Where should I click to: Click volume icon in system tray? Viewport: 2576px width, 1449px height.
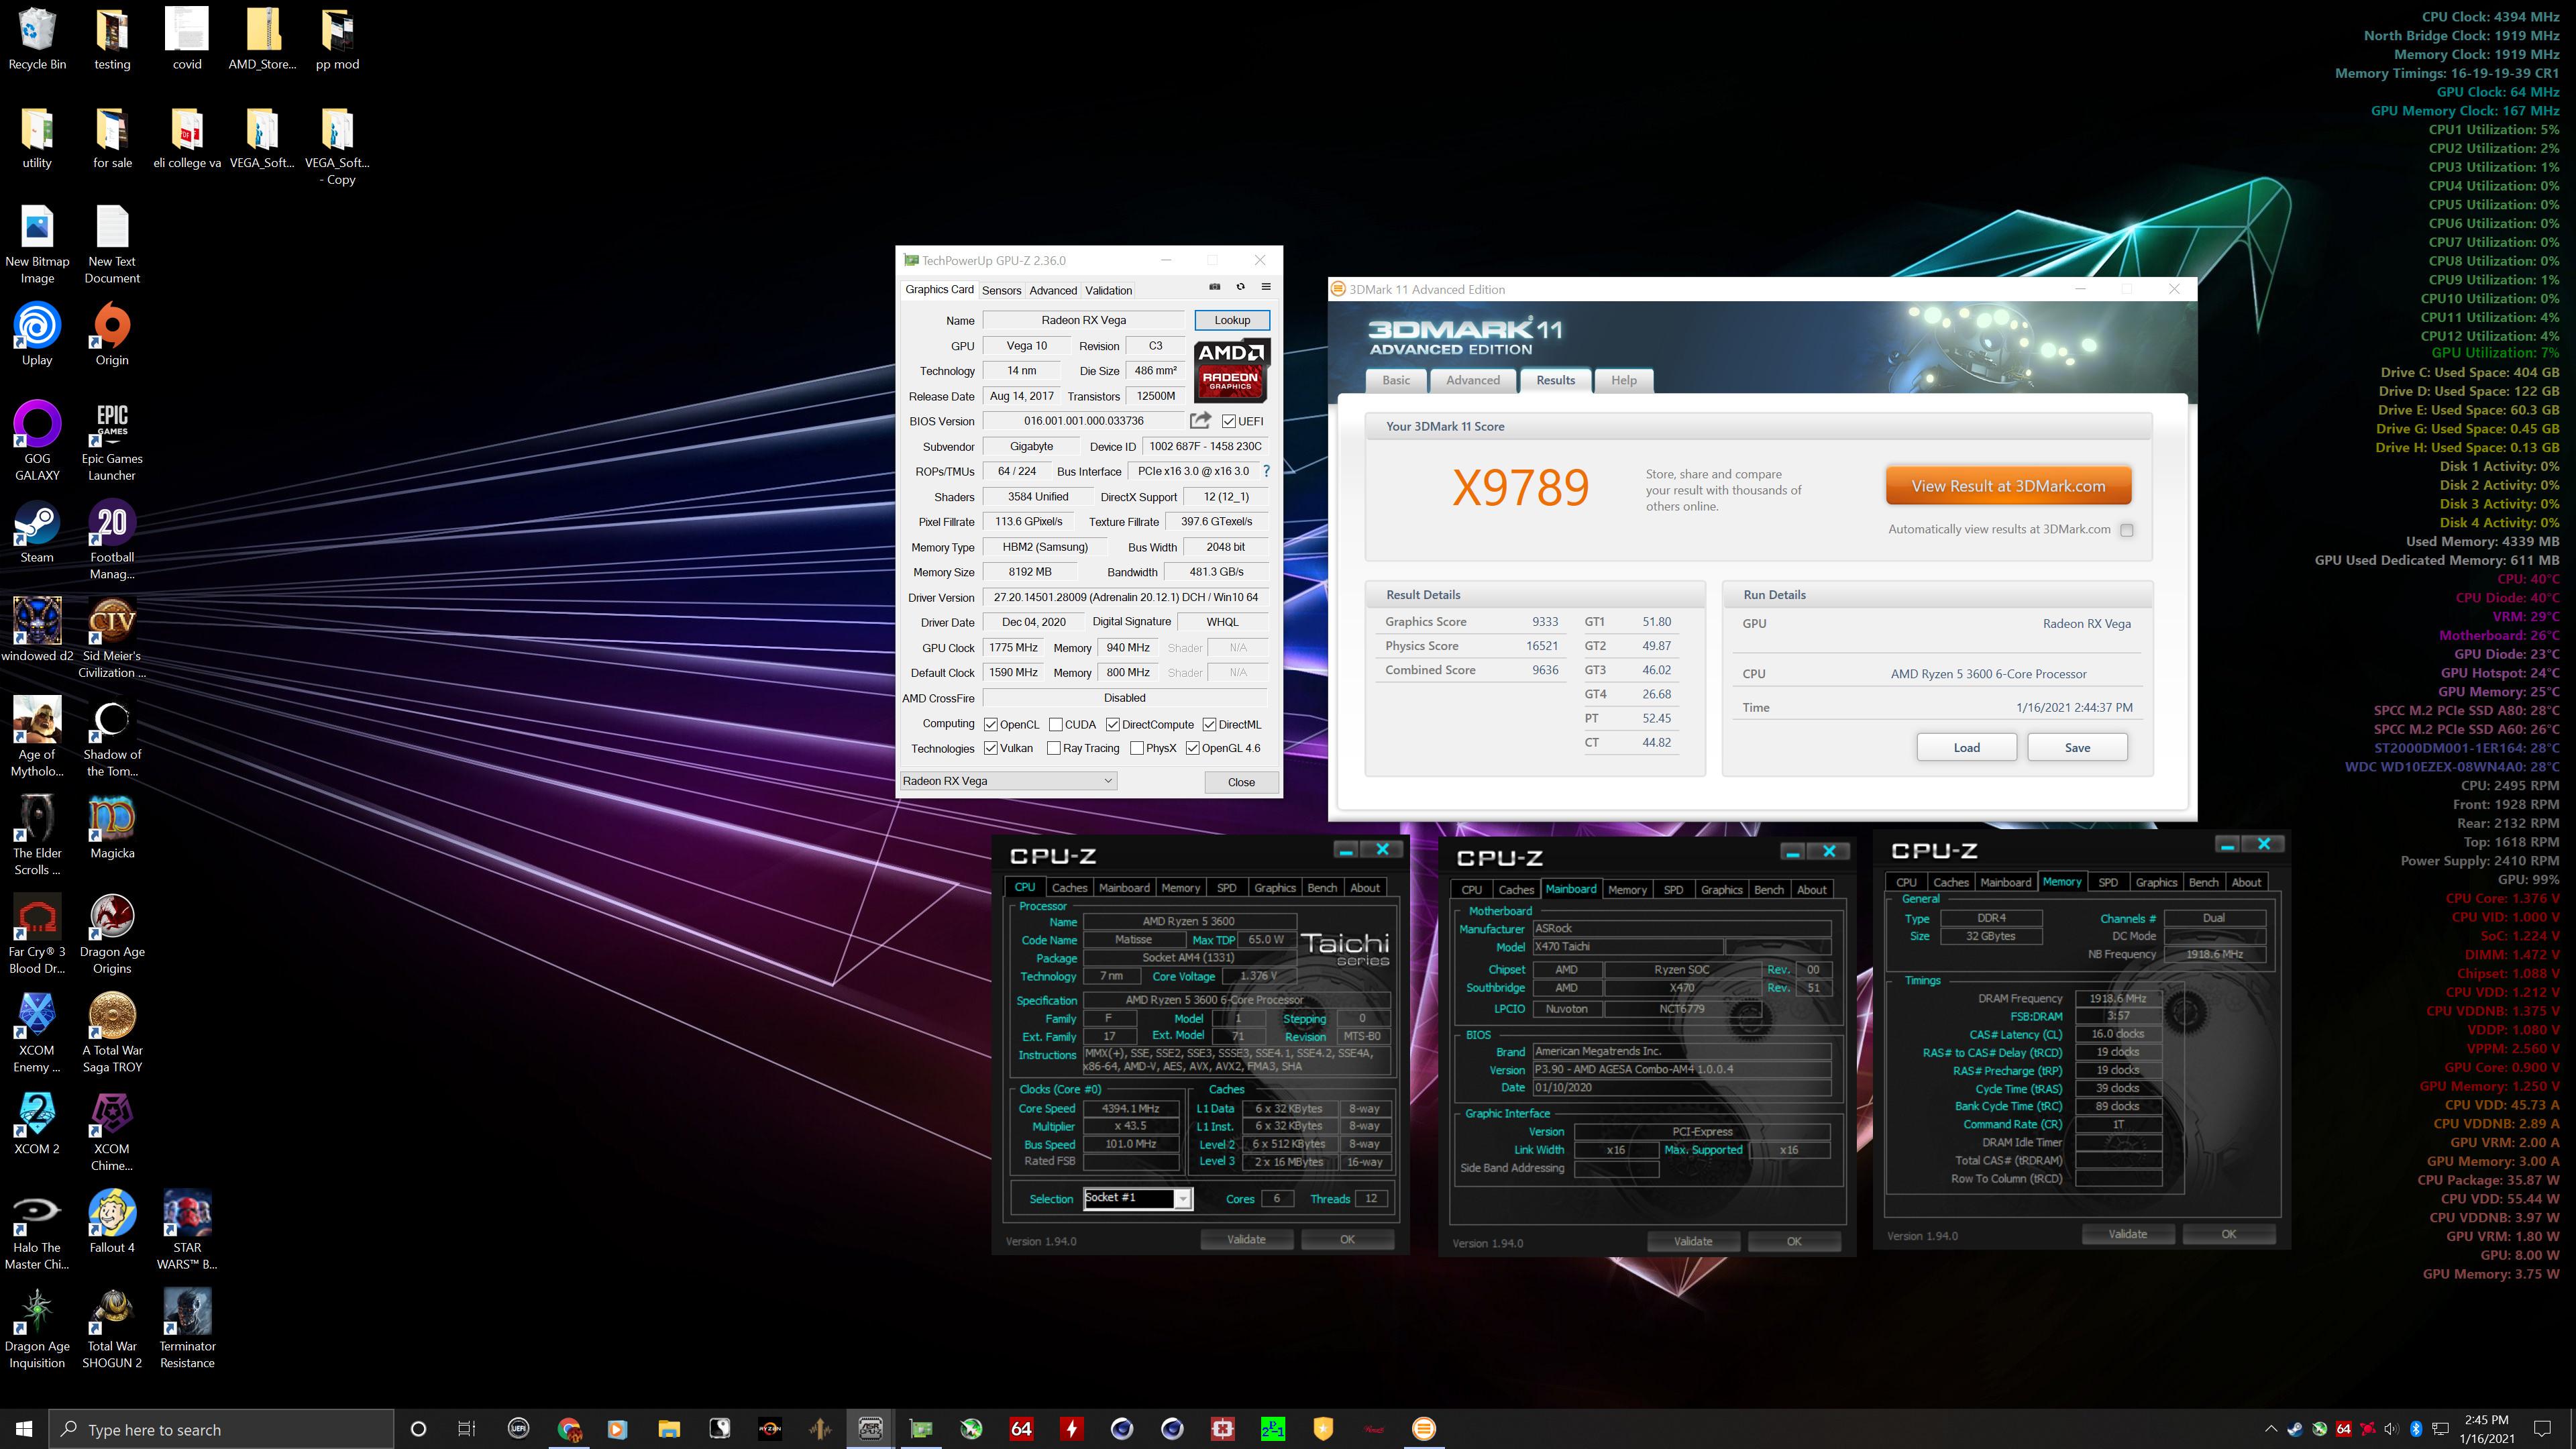tap(2391, 1429)
